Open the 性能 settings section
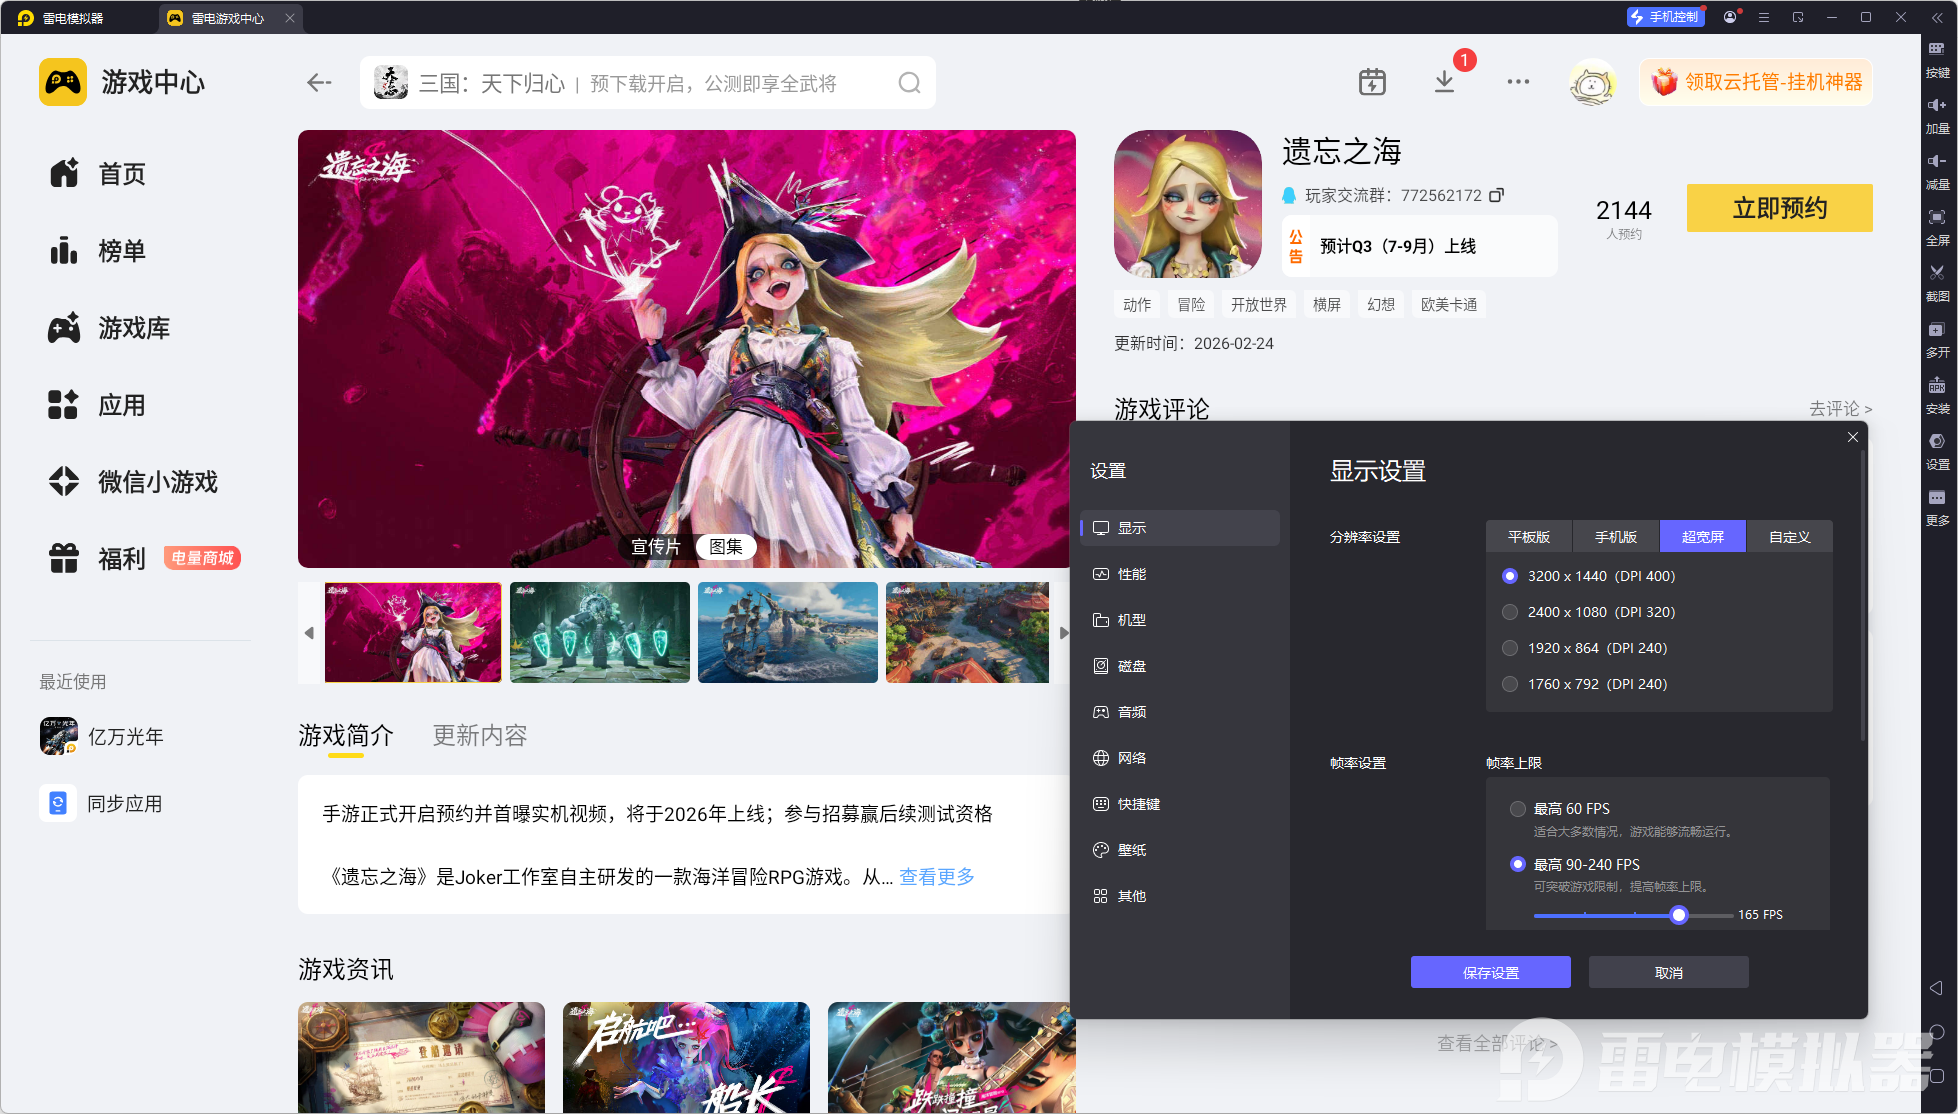Image resolution: width=1958 pixels, height=1114 pixels. click(x=1131, y=574)
